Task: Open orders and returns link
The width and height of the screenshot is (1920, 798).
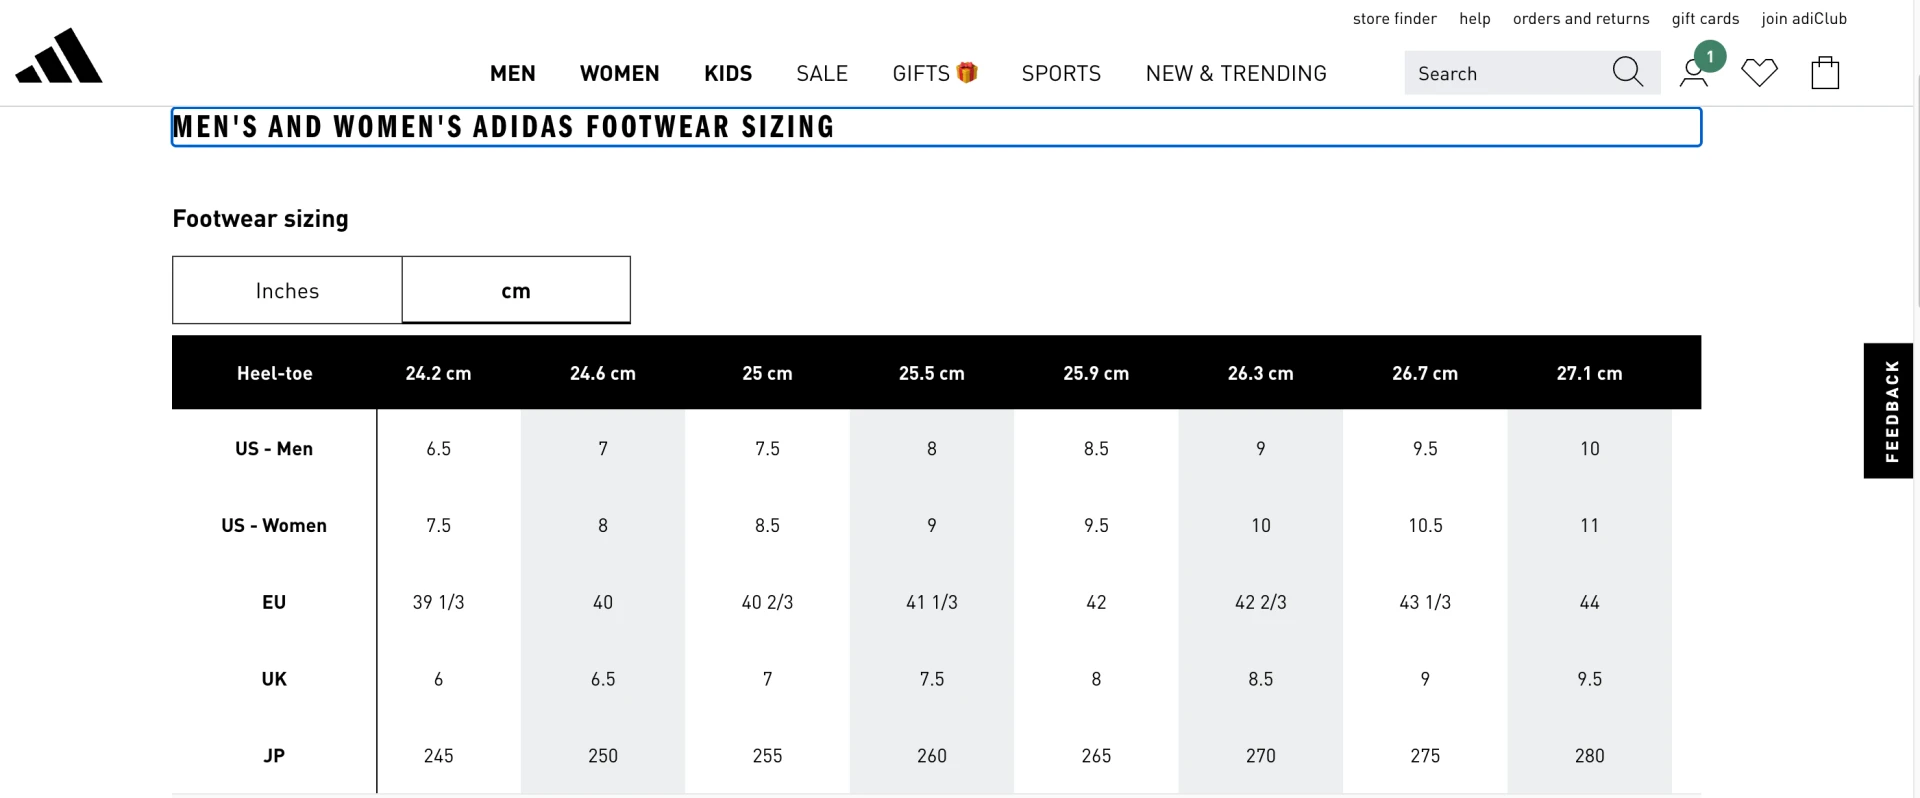Action: coord(1581,18)
